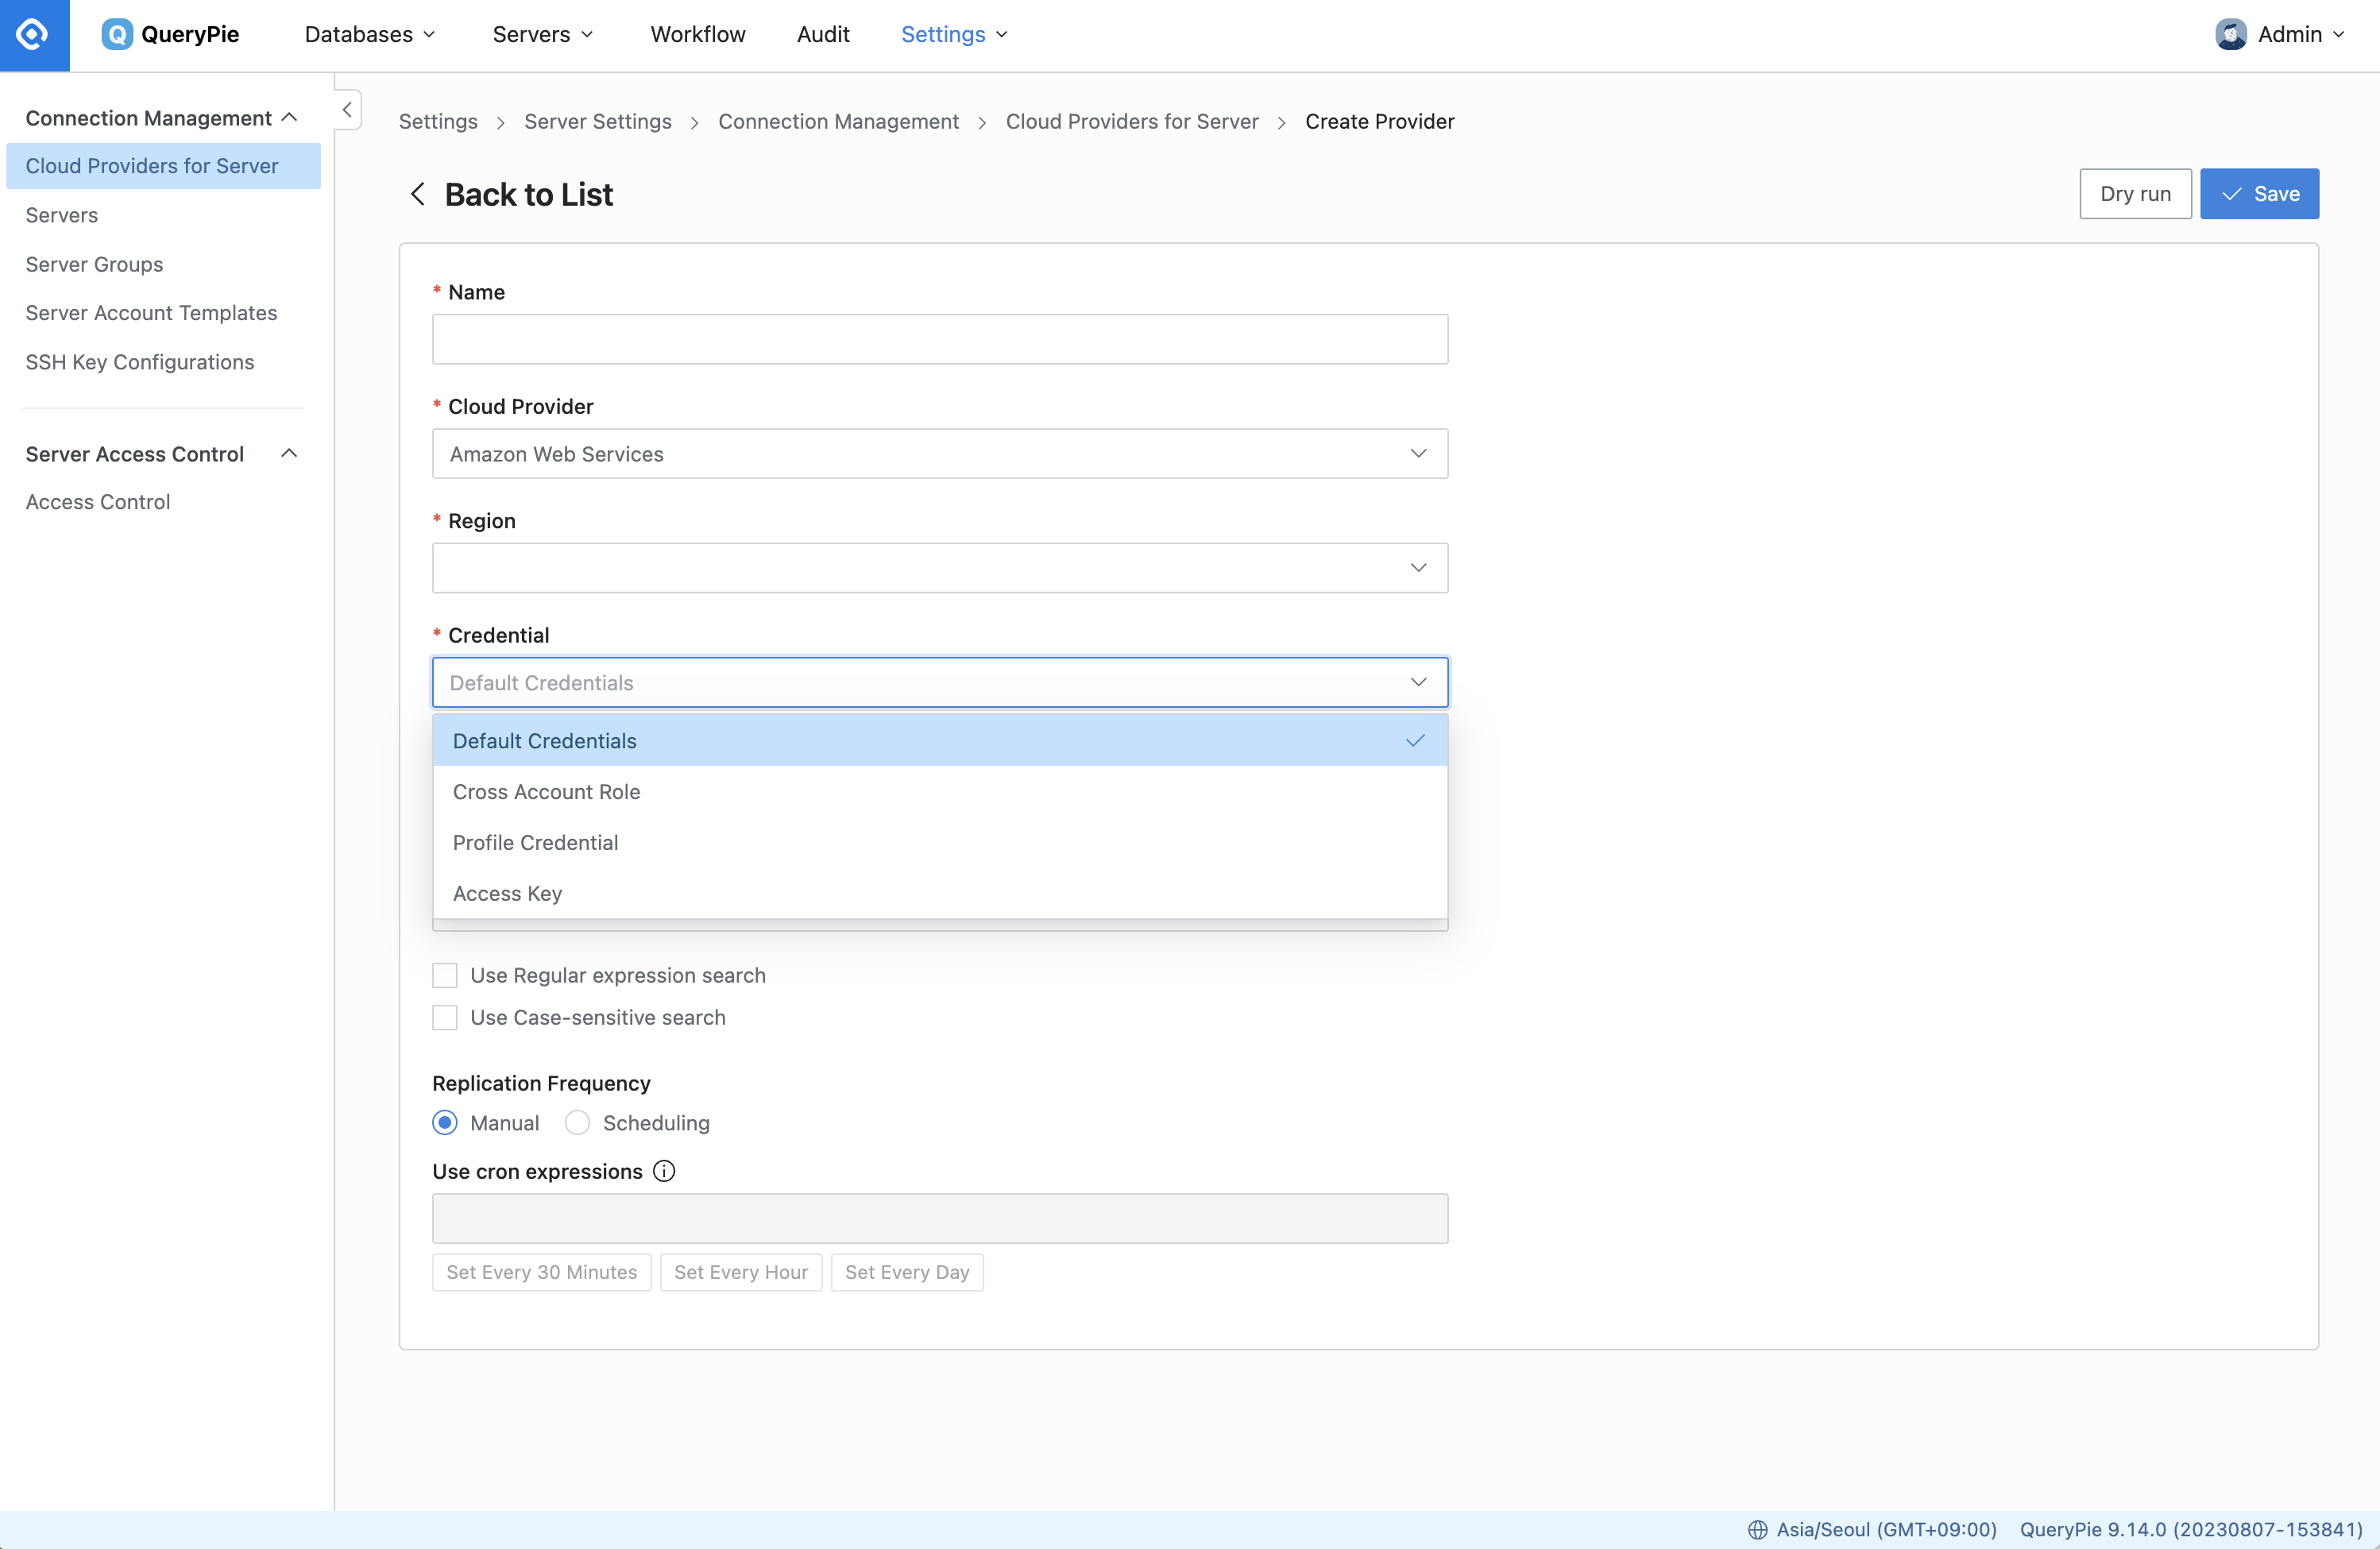This screenshot has height=1549, width=2380.
Task: Open the Region dropdown
Action: click(940, 568)
